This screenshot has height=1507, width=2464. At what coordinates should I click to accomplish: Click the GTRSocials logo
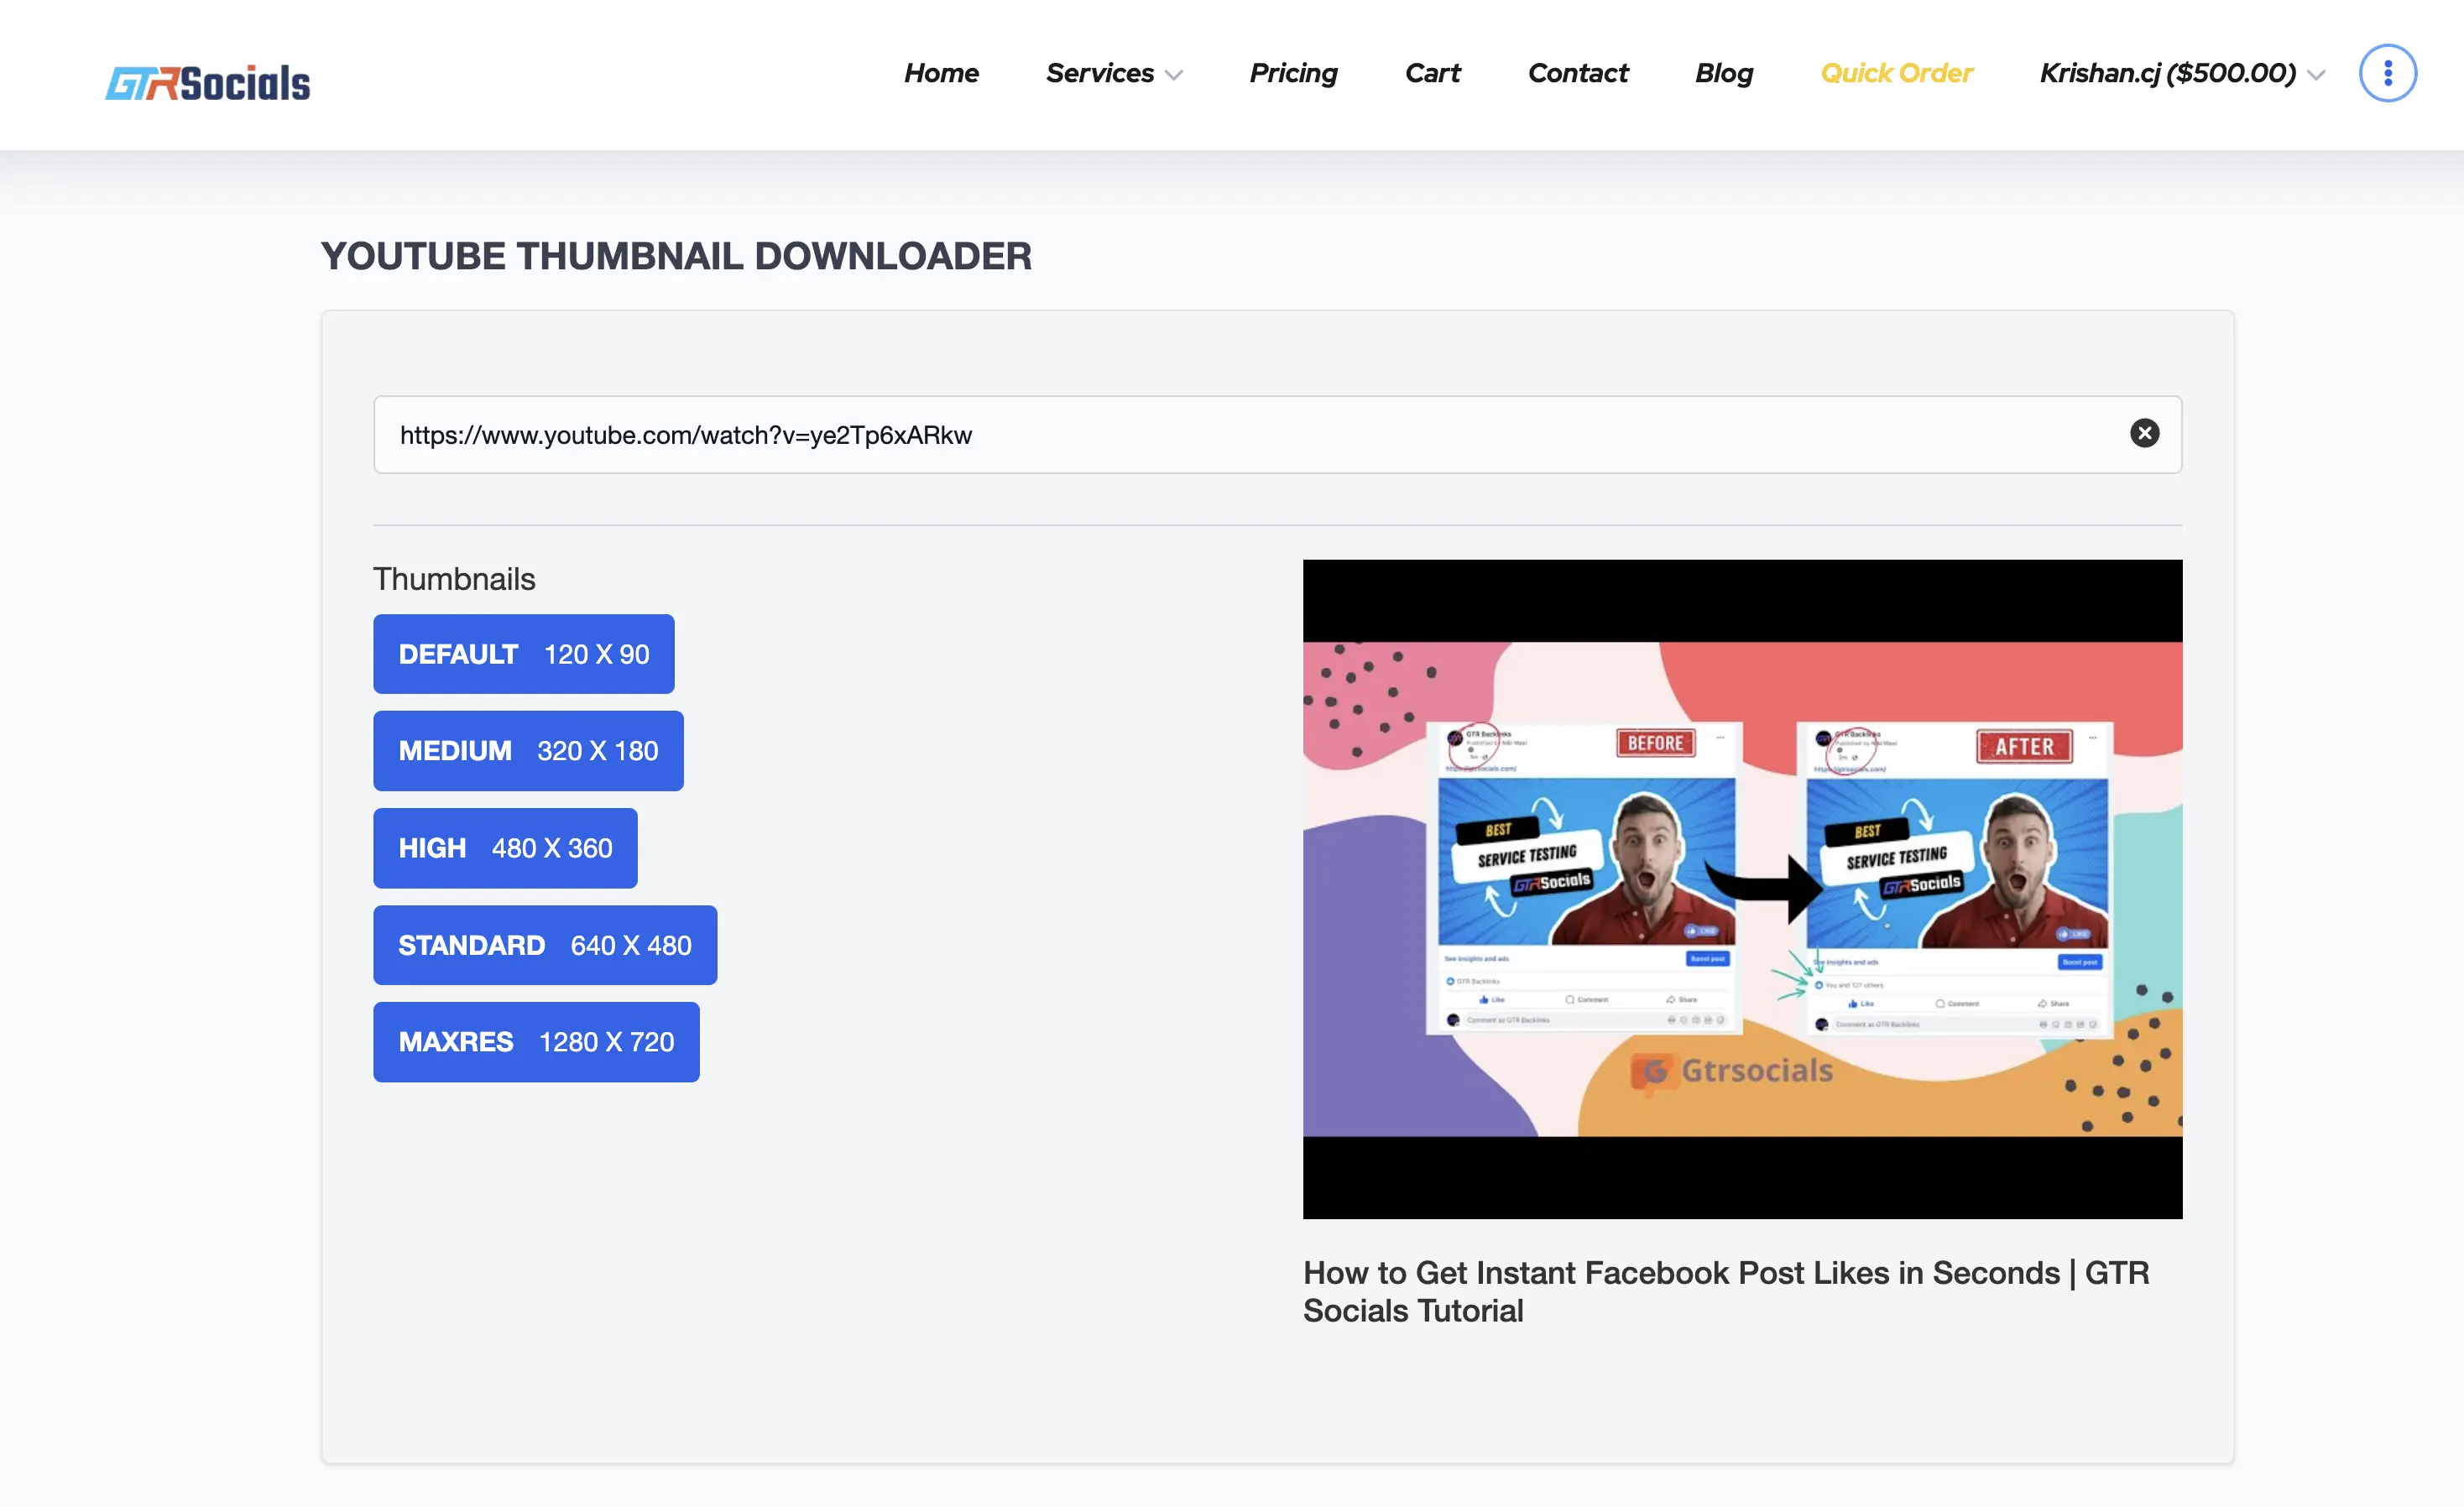[208, 82]
